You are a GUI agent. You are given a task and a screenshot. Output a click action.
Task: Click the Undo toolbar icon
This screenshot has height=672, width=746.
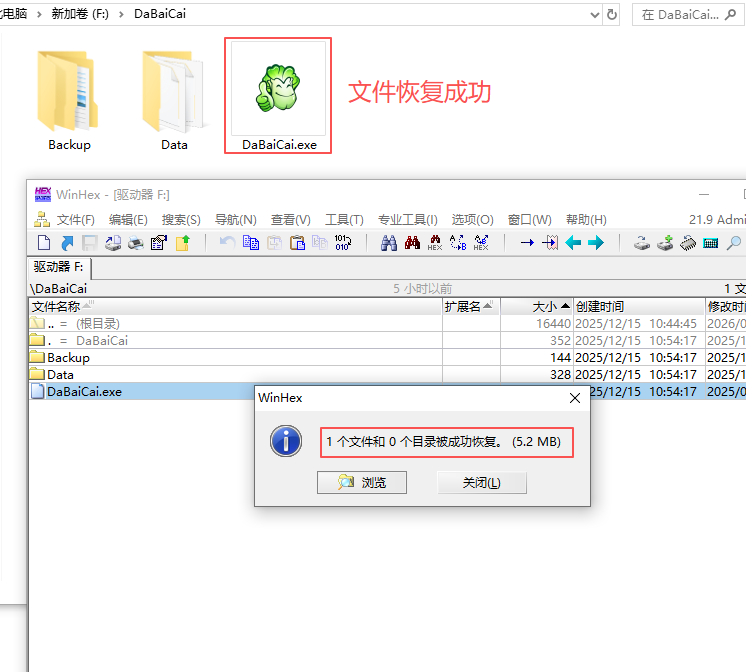[227, 243]
